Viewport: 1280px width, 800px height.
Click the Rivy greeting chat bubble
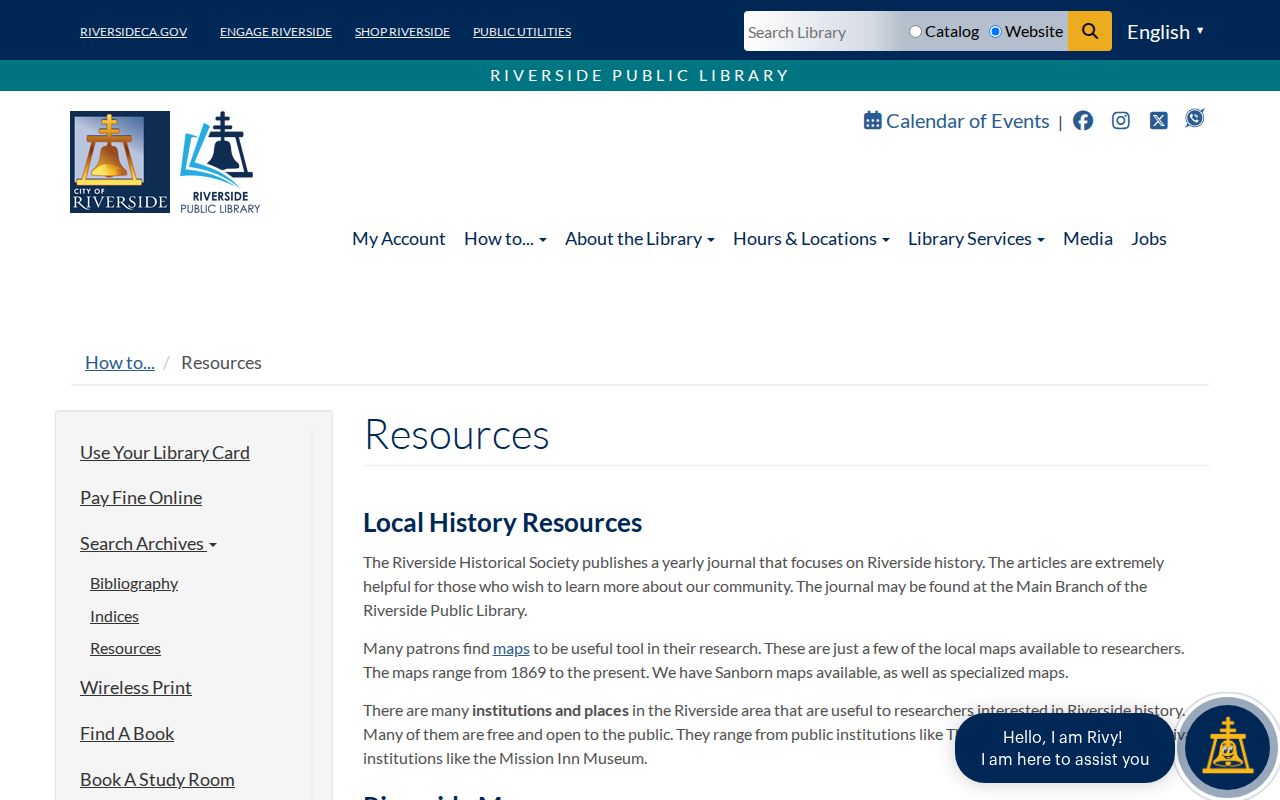[x=1065, y=748]
